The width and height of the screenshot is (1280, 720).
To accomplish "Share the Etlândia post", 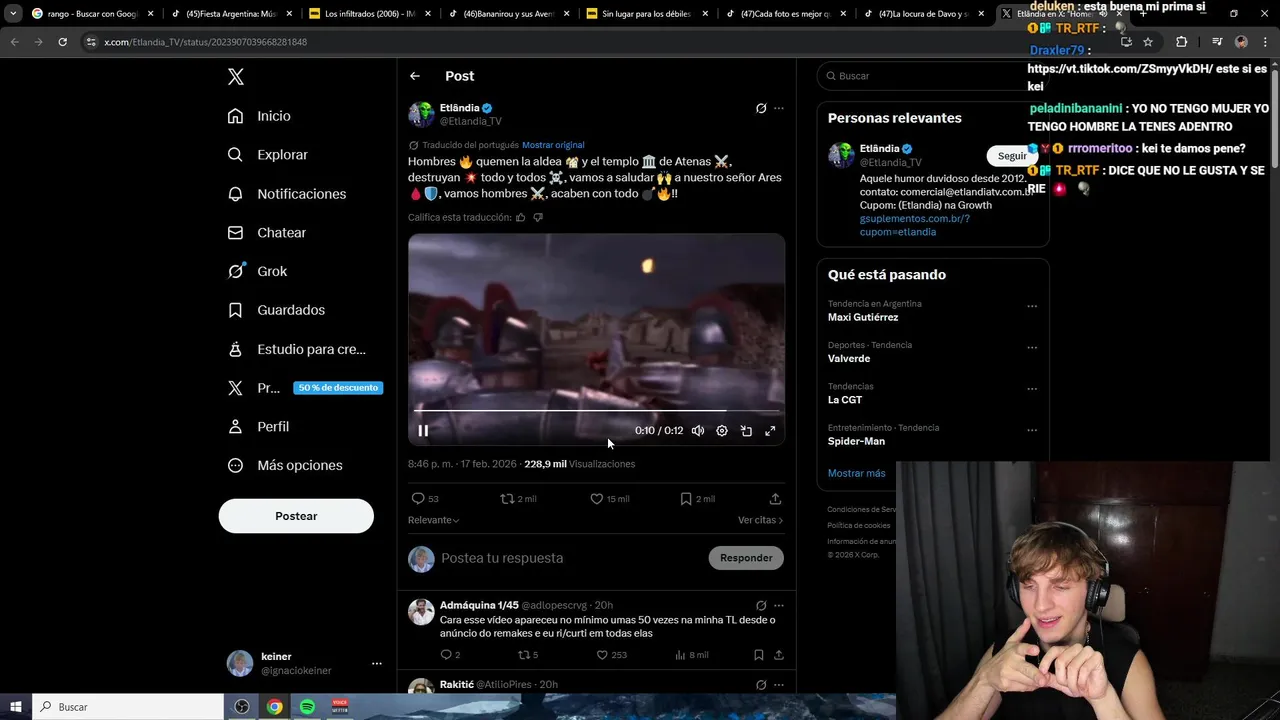I will [775, 499].
